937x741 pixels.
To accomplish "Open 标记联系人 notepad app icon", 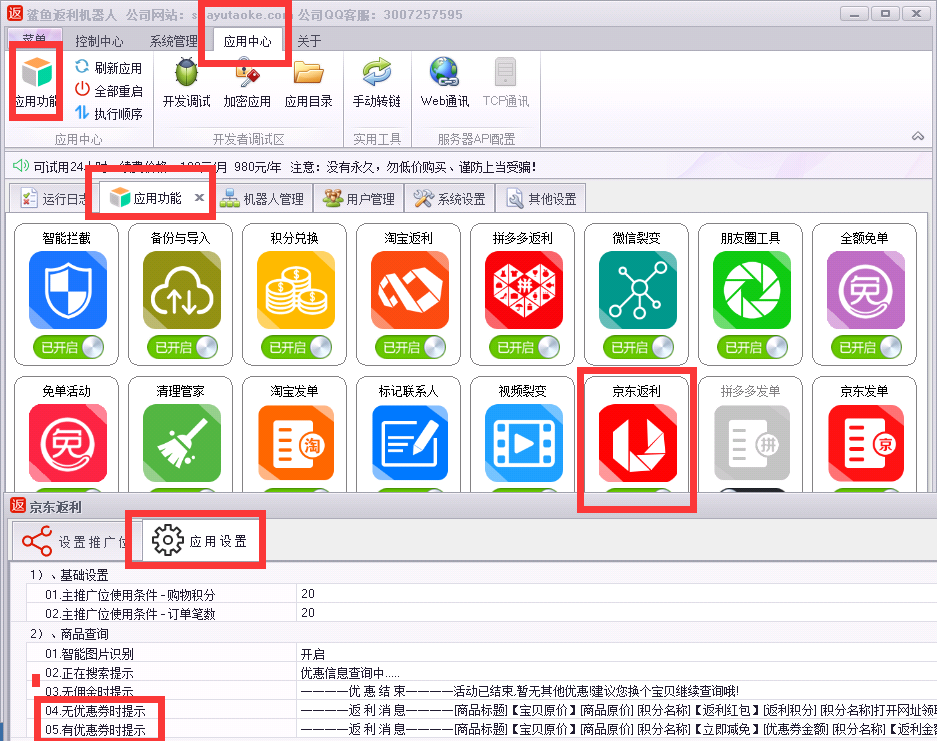I will 410,443.
